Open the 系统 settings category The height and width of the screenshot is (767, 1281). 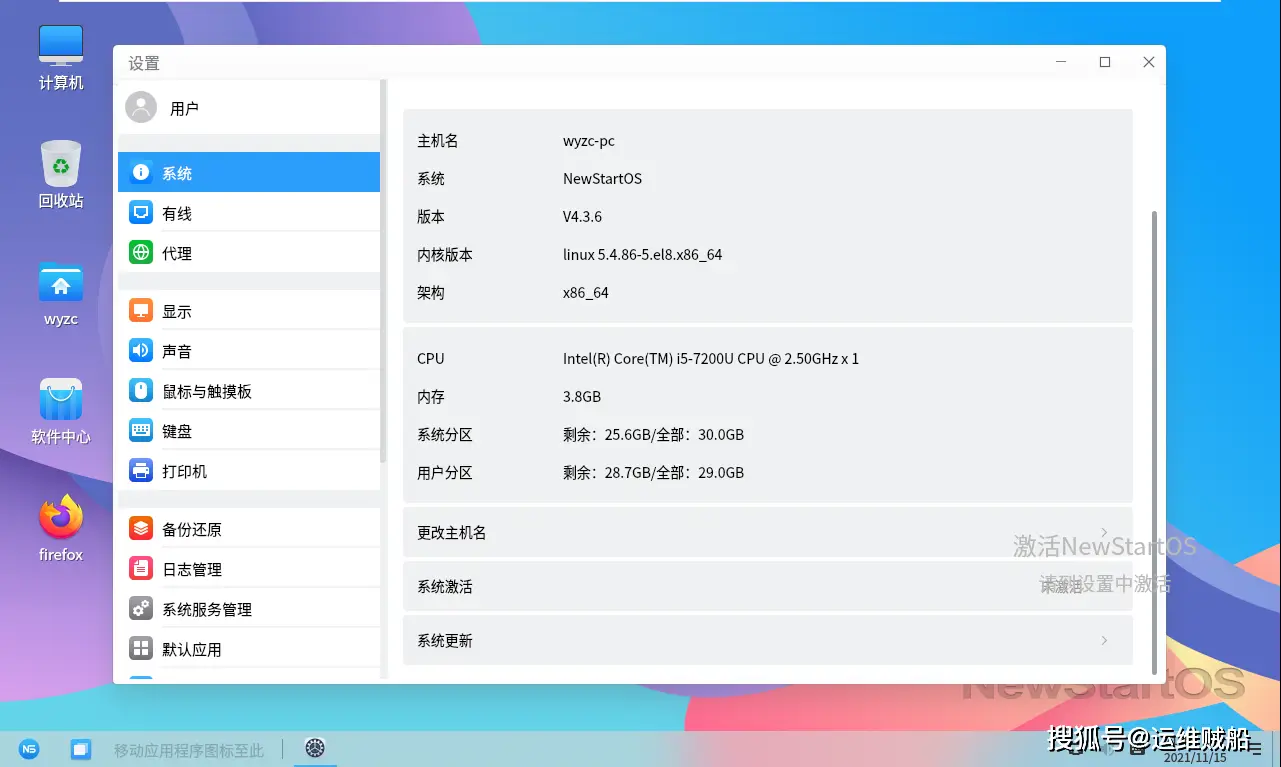pos(249,172)
